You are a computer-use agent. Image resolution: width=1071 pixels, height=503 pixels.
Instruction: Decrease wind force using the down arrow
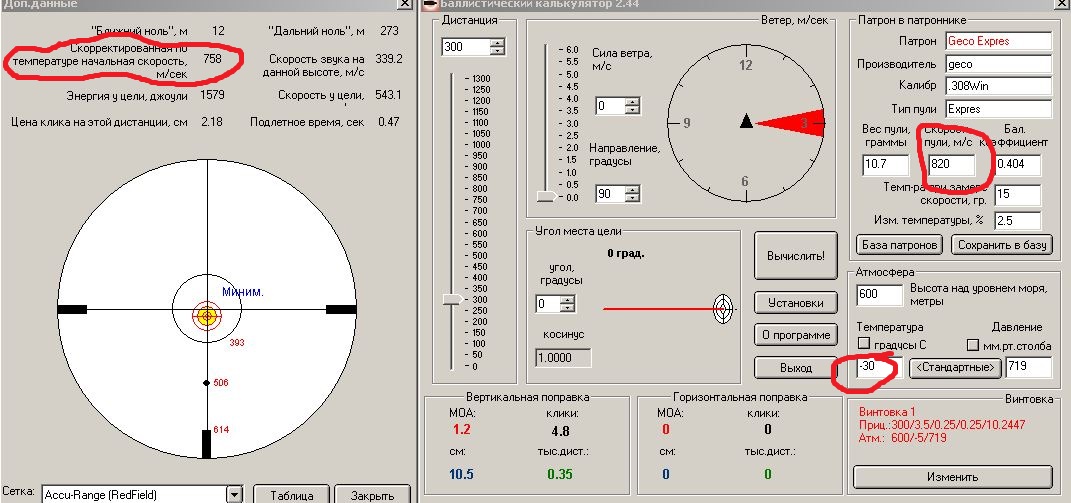(x=632, y=110)
